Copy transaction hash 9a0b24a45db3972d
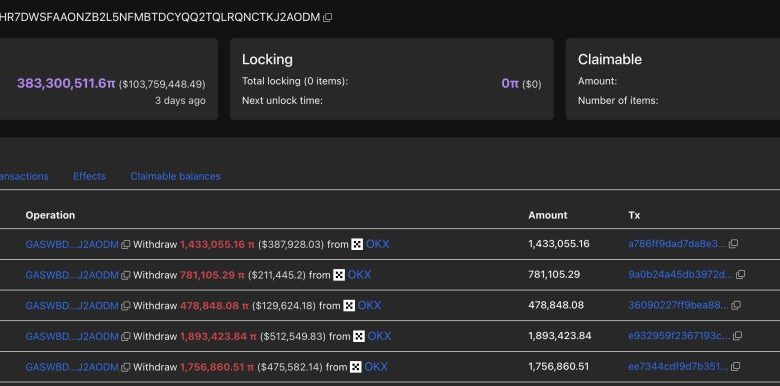 click(x=740, y=275)
